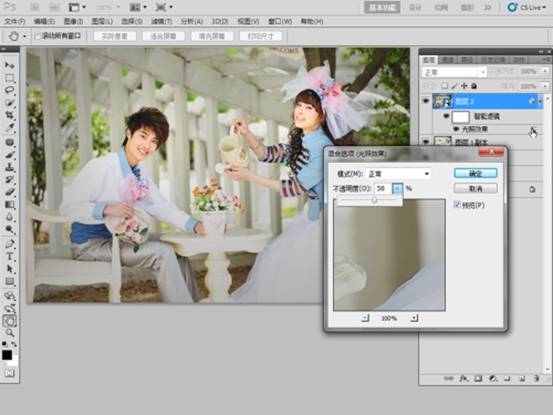
Task: Select the Path Selection tool
Action: click(10, 269)
